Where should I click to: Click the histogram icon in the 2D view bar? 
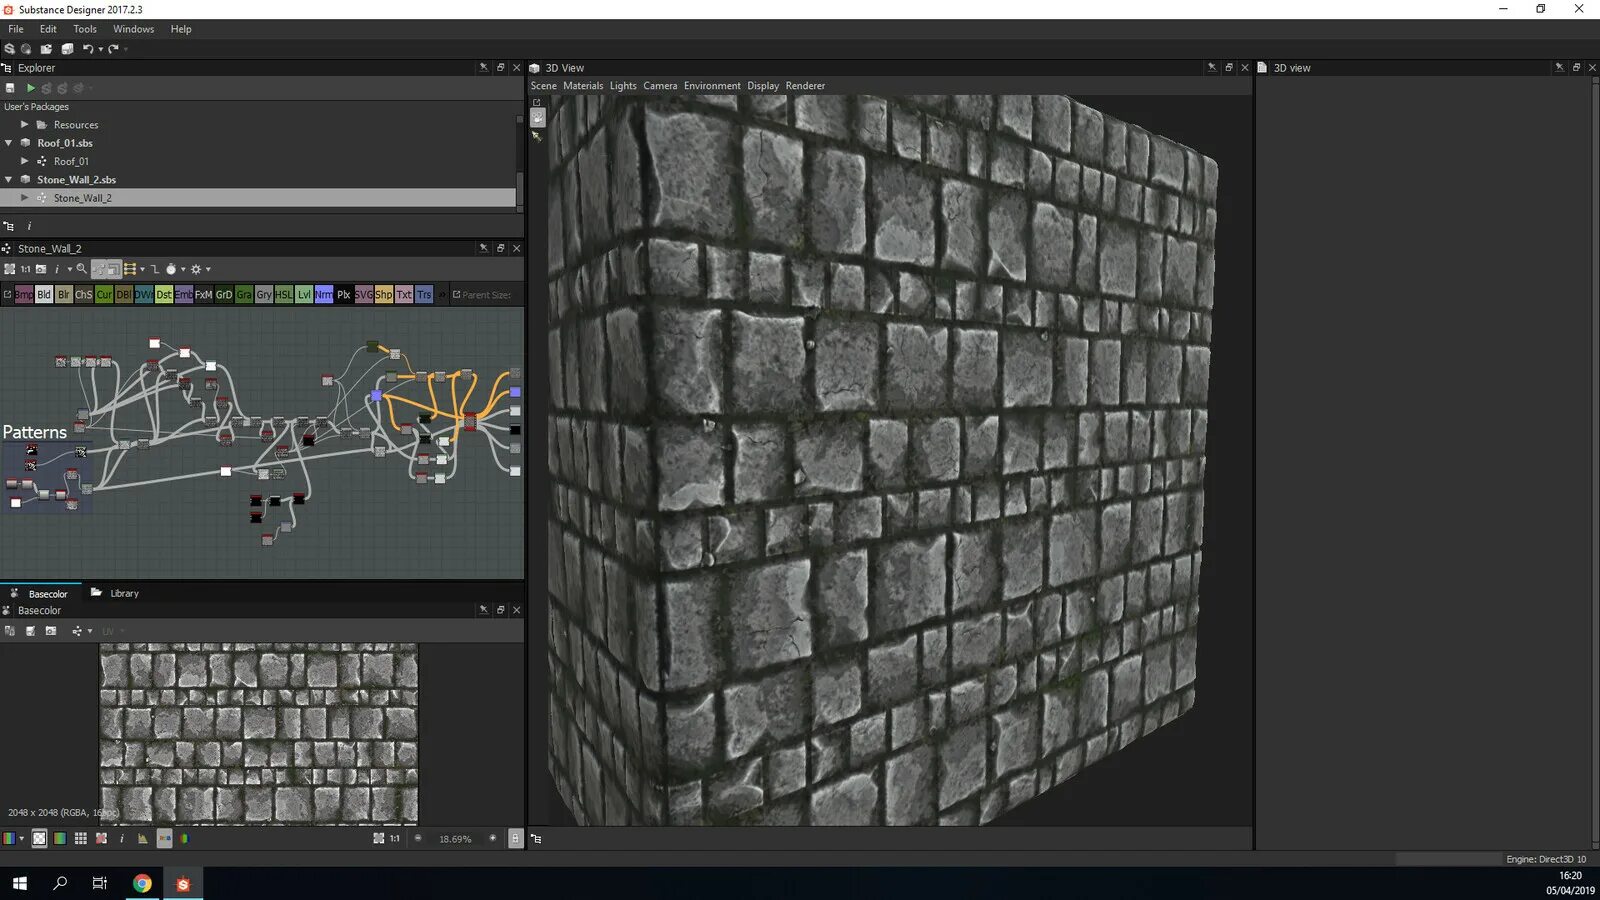click(x=143, y=838)
